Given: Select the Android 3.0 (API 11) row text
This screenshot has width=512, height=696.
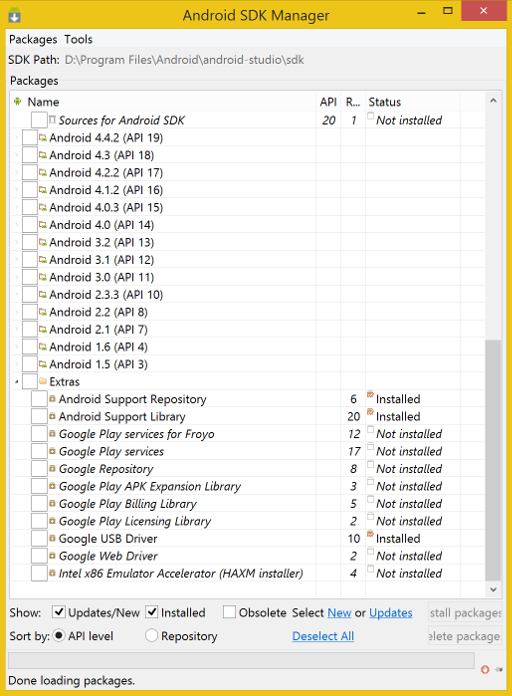Looking at the screenshot, I should [102, 277].
